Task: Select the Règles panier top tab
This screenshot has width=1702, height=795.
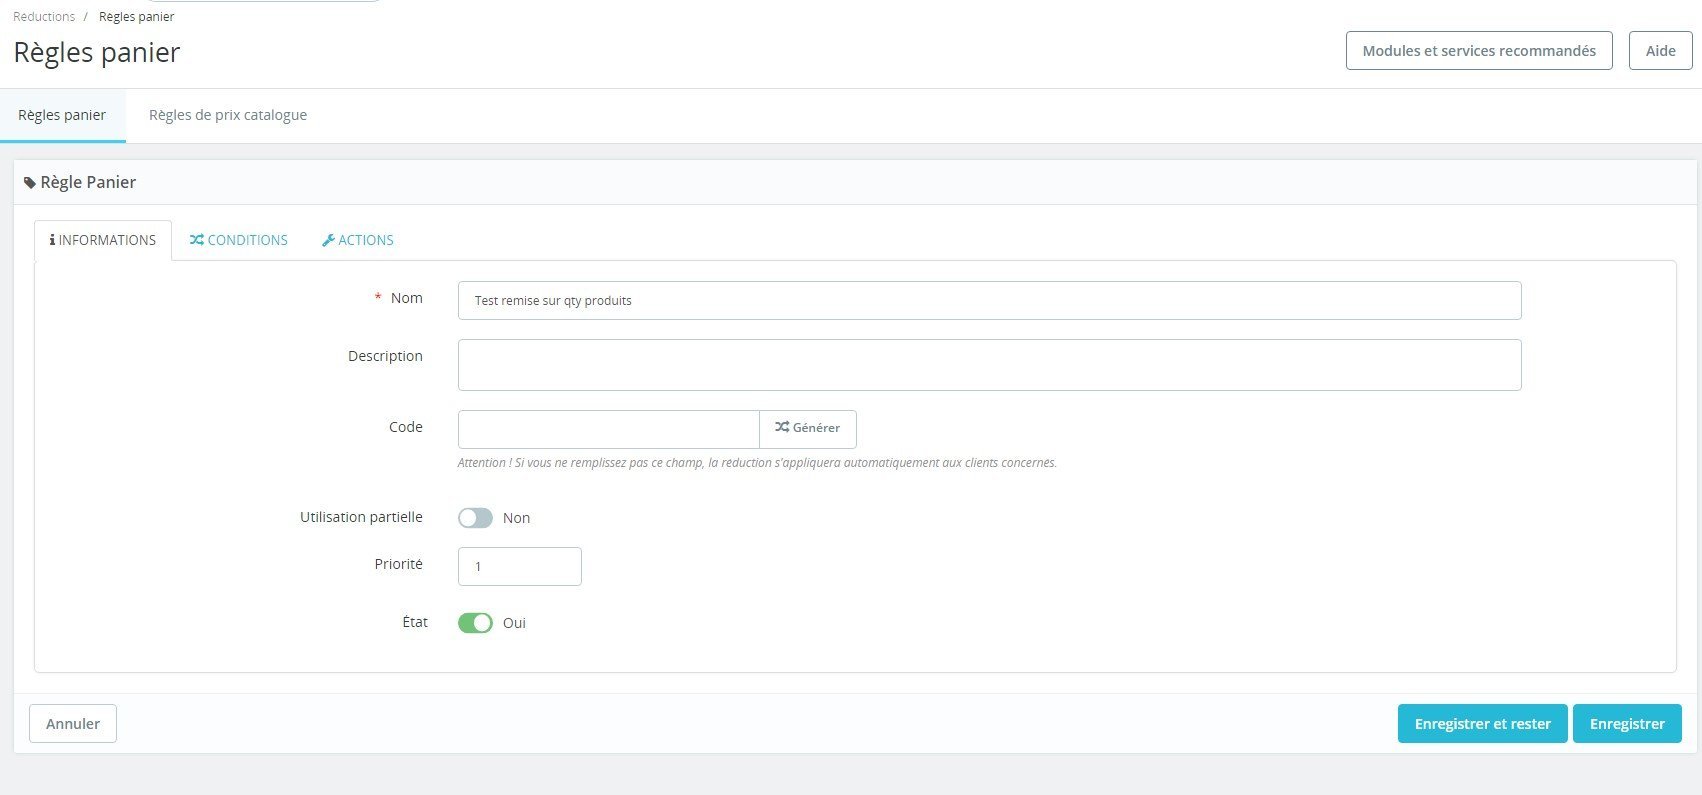Action: (x=62, y=115)
